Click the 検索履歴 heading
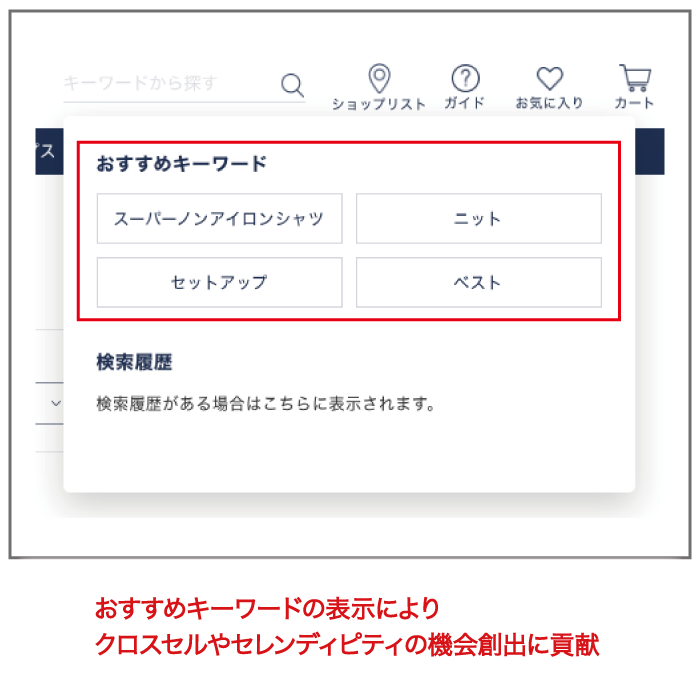Viewport: 700px width, 700px height. pos(134,362)
